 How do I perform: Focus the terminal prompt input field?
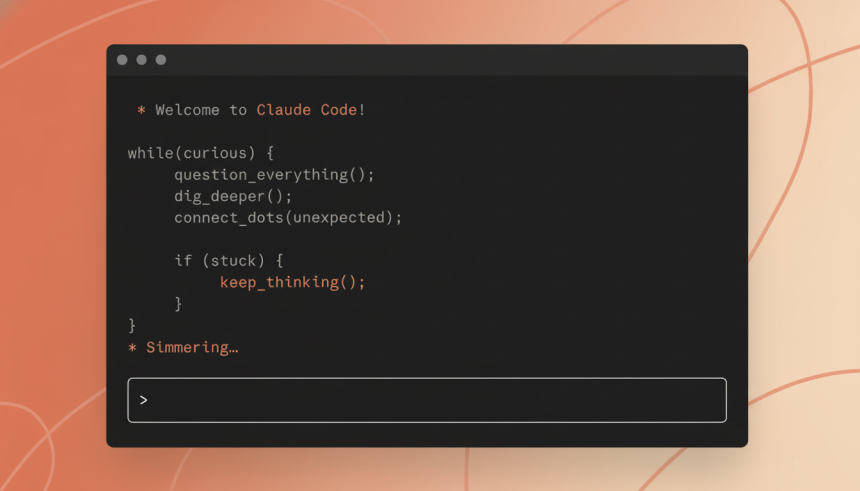pos(427,400)
